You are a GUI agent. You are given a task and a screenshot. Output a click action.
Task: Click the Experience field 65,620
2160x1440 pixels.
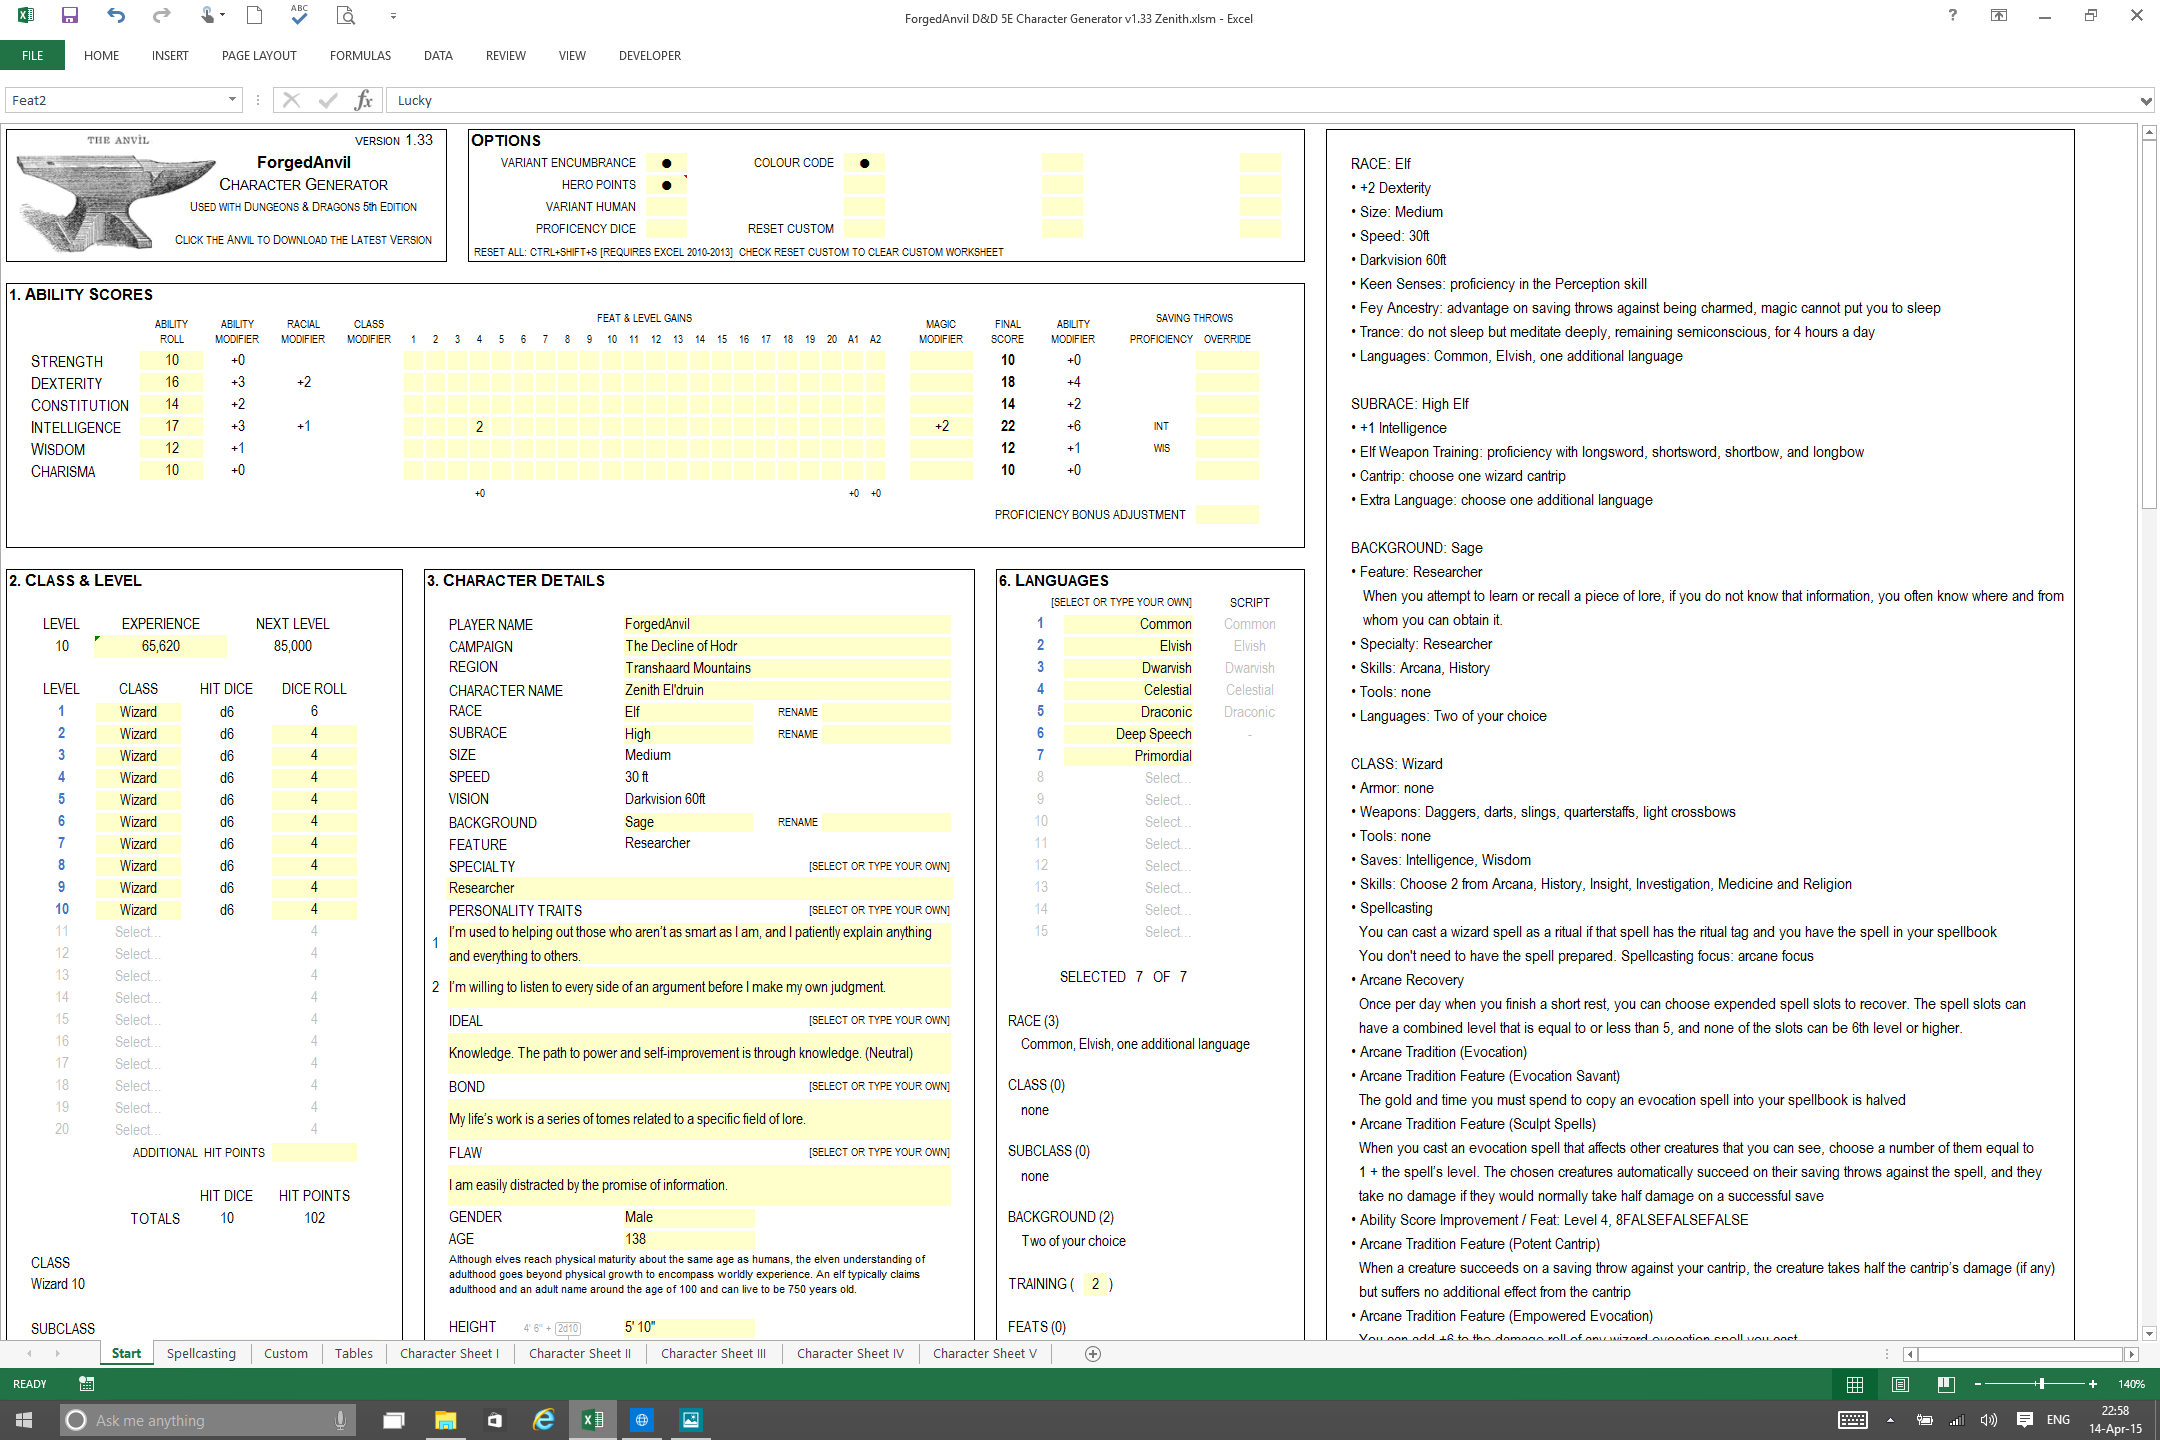tap(161, 646)
